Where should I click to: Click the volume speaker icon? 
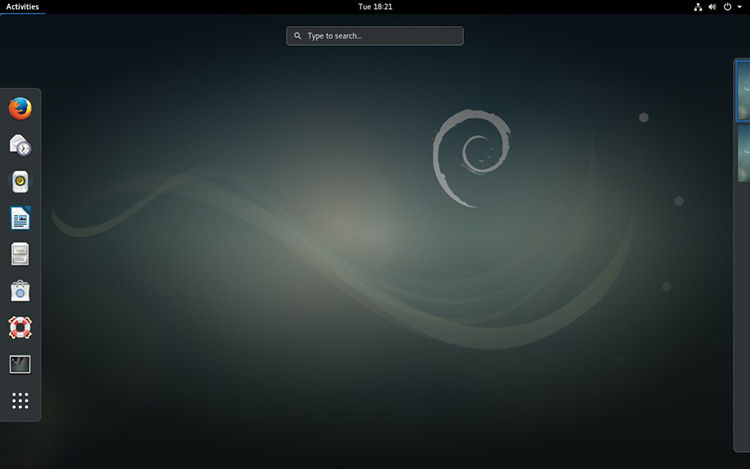[x=712, y=7]
